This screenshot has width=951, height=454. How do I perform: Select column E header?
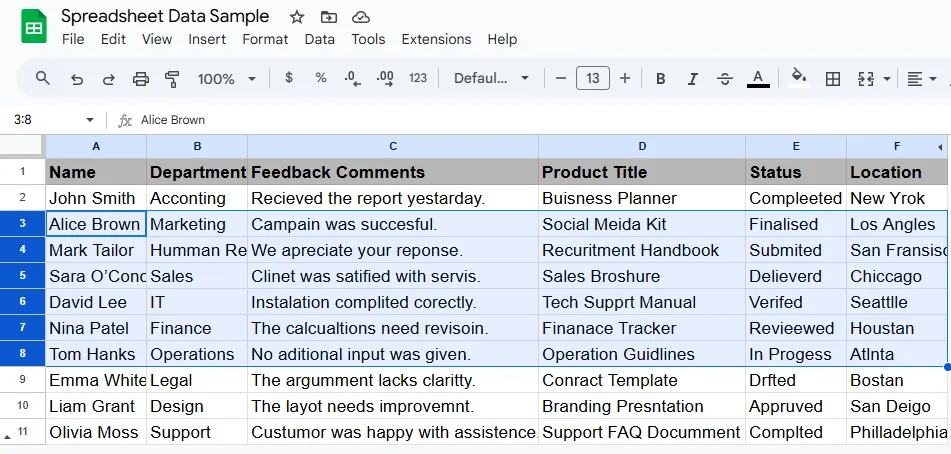pos(796,146)
